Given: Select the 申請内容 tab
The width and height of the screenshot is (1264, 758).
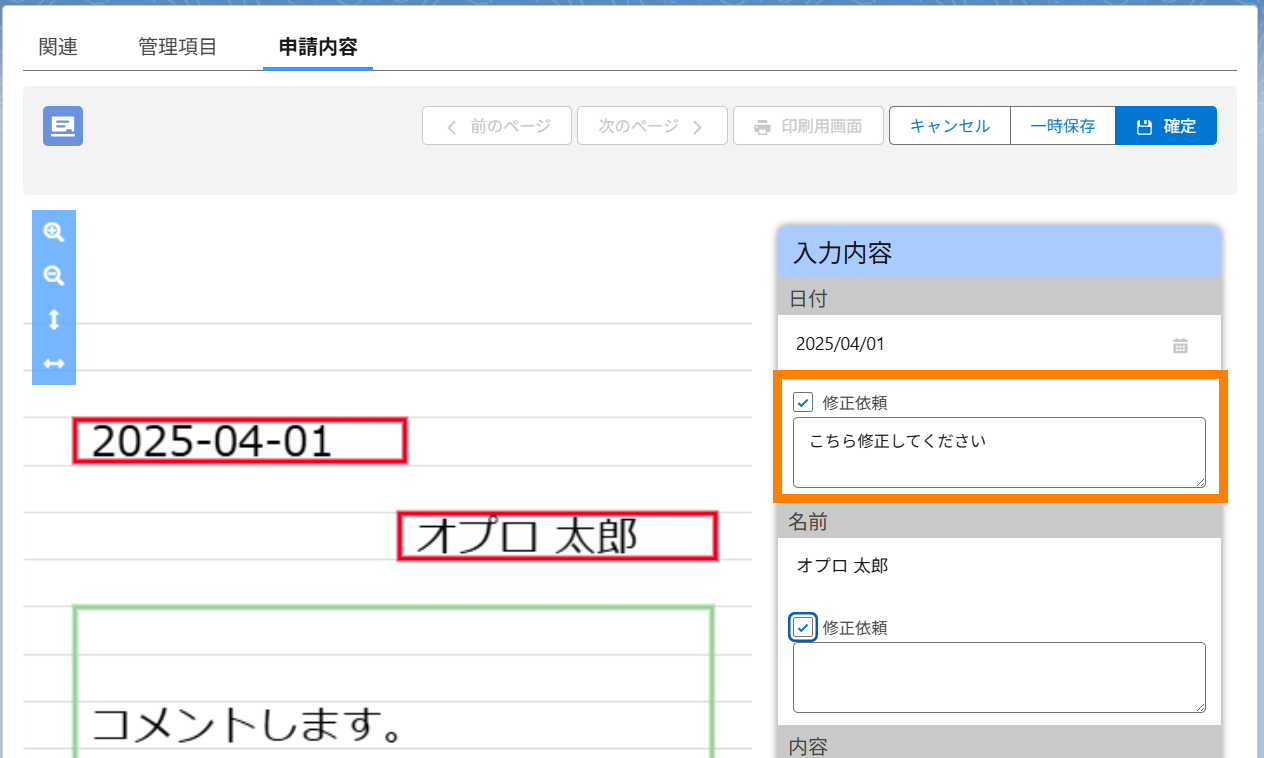Looking at the screenshot, I should coord(318,47).
